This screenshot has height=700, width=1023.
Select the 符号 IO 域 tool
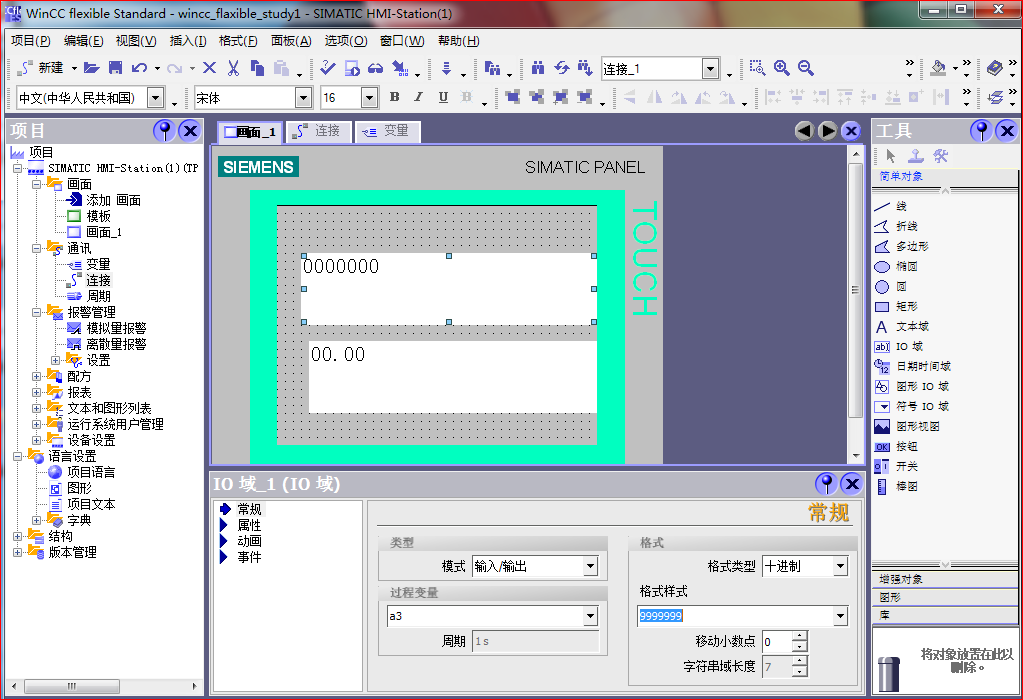(x=911, y=406)
